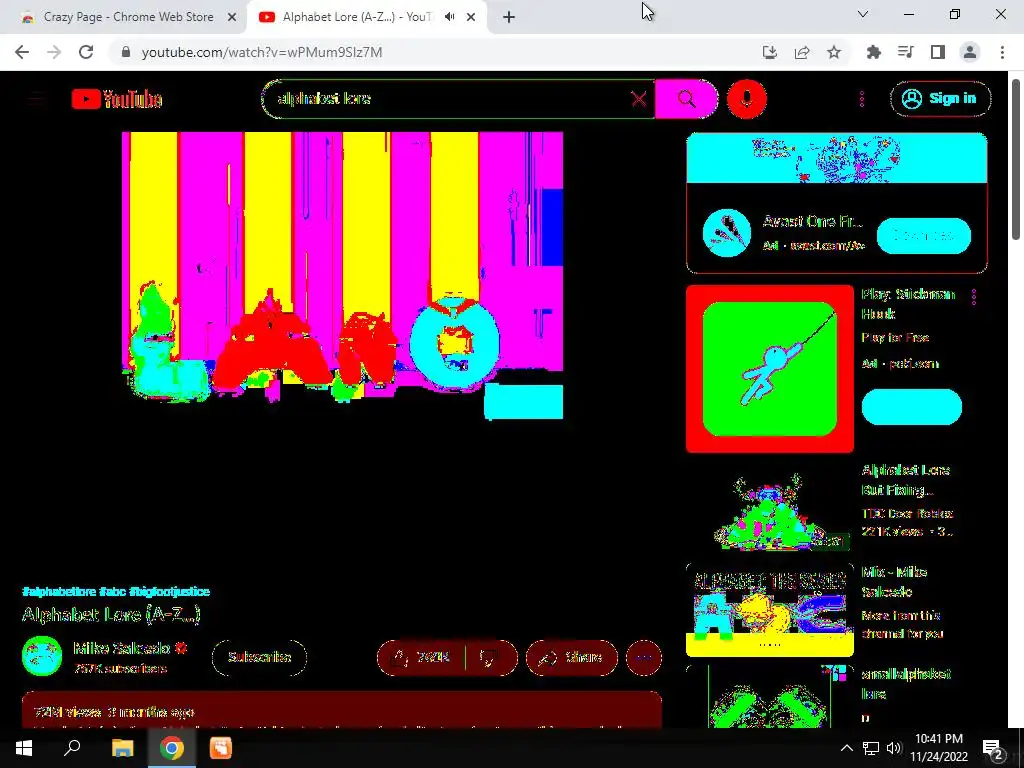Click the site padlock icon
Image resolution: width=1024 pixels, height=768 pixels.
click(126, 52)
